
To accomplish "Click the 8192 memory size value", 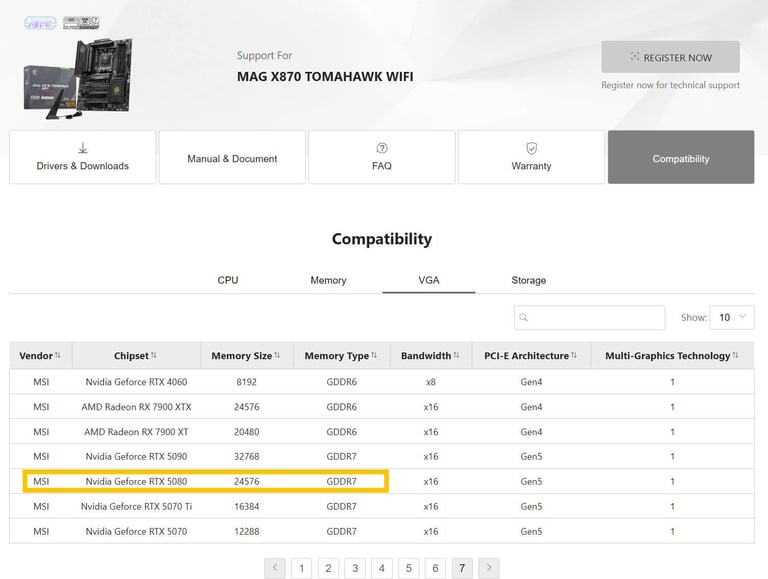I will coord(246,382).
